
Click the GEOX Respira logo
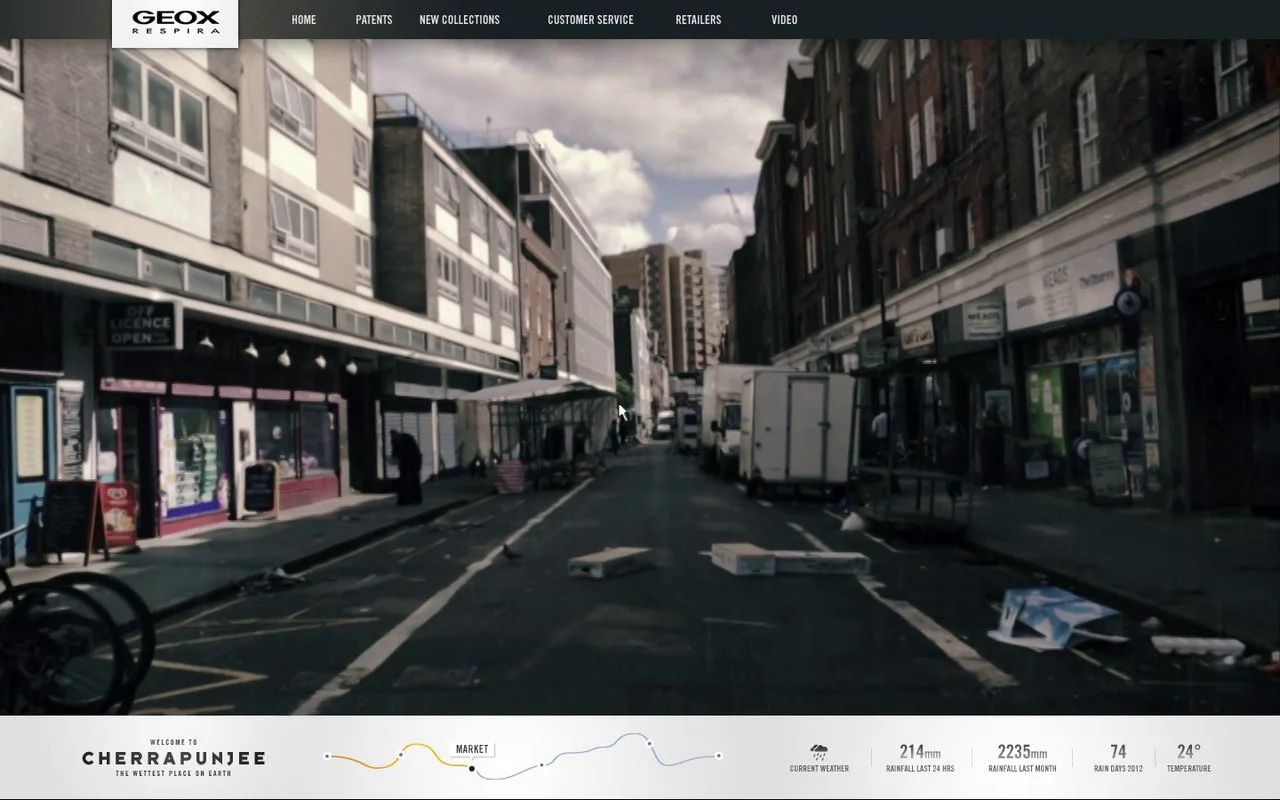point(175,22)
